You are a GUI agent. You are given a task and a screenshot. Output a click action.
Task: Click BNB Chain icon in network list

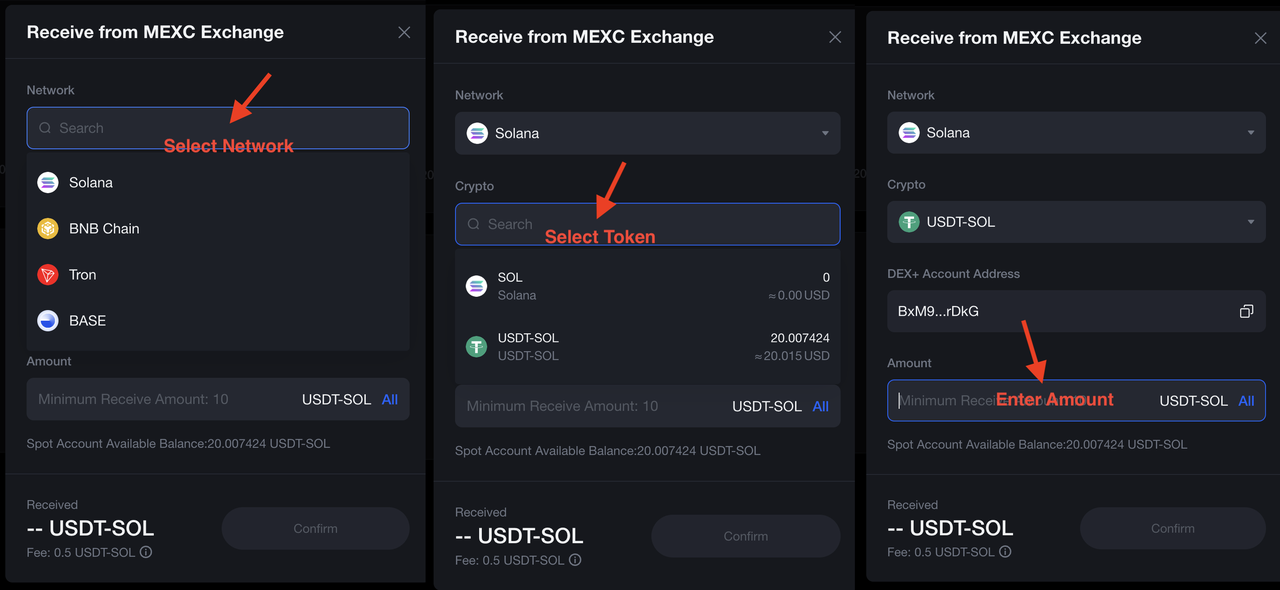click(x=48, y=228)
